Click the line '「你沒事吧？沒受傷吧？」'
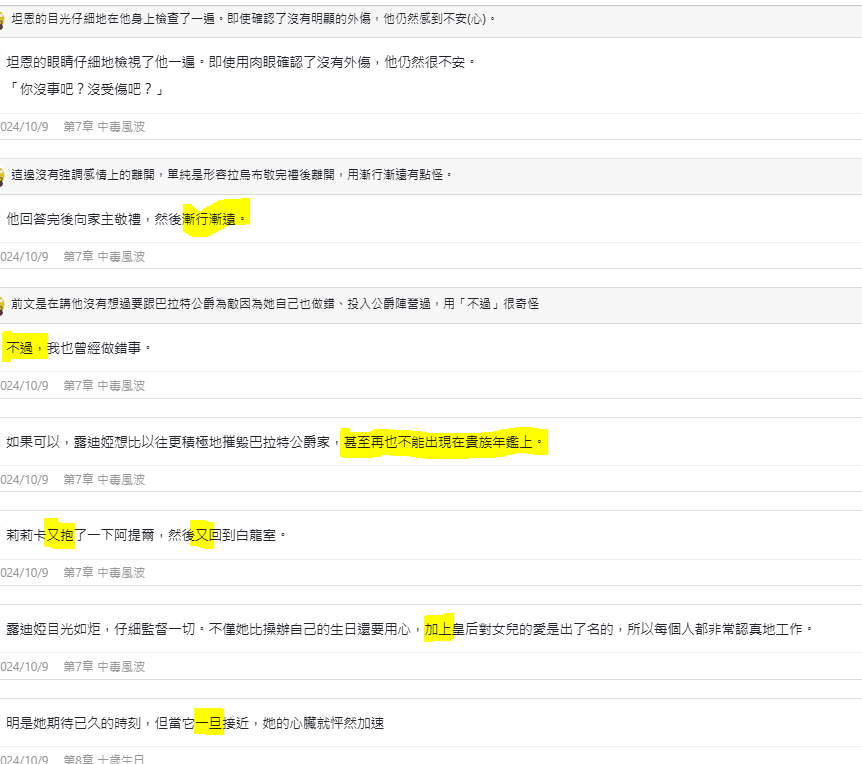 pos(85,89)
